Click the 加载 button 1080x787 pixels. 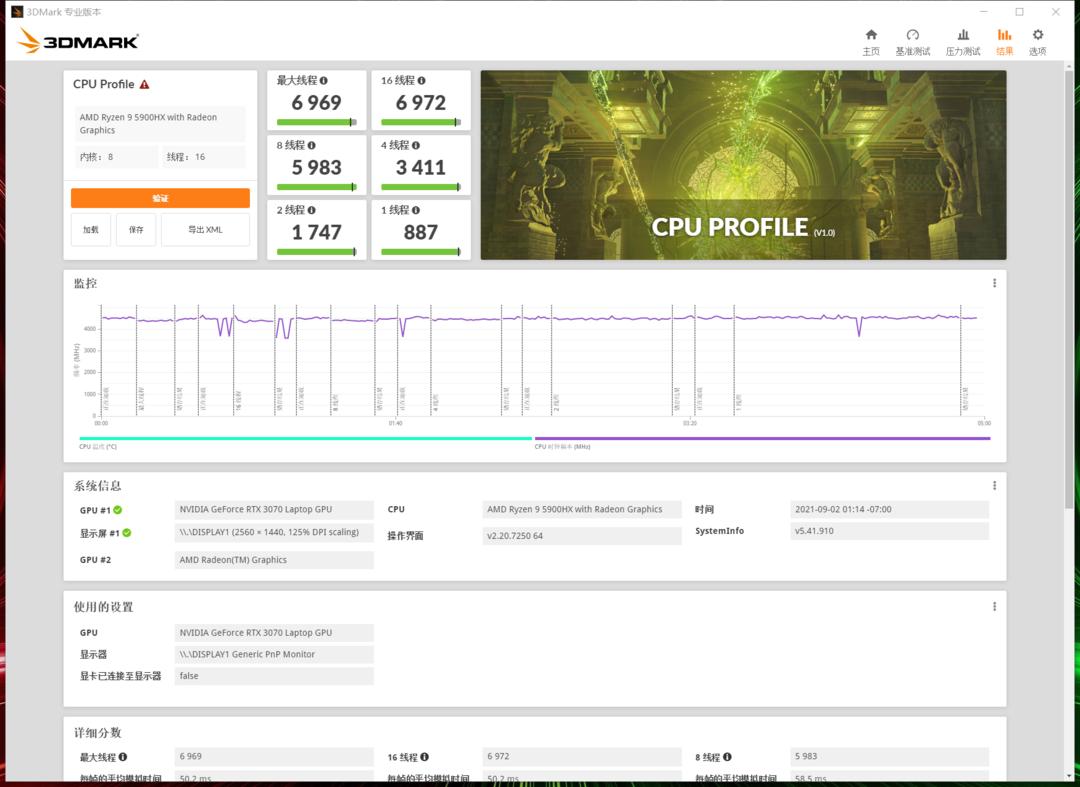[91, 230]
